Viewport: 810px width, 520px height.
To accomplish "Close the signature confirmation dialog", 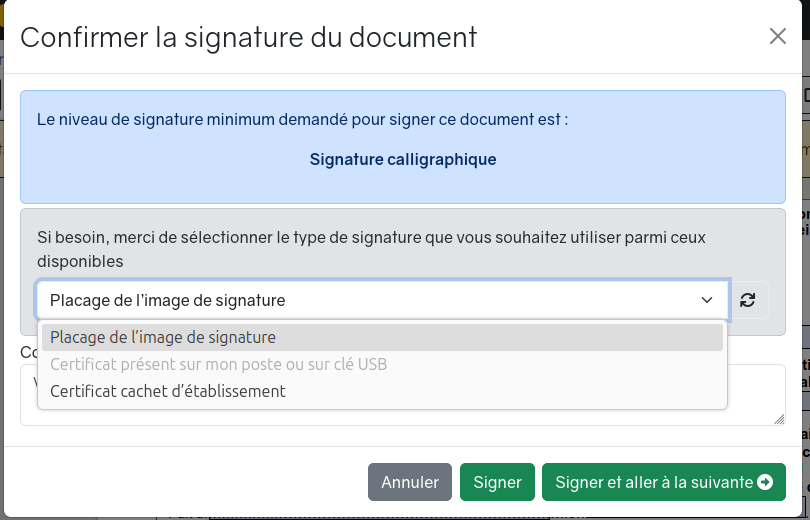I will click(x=777, y=37).
